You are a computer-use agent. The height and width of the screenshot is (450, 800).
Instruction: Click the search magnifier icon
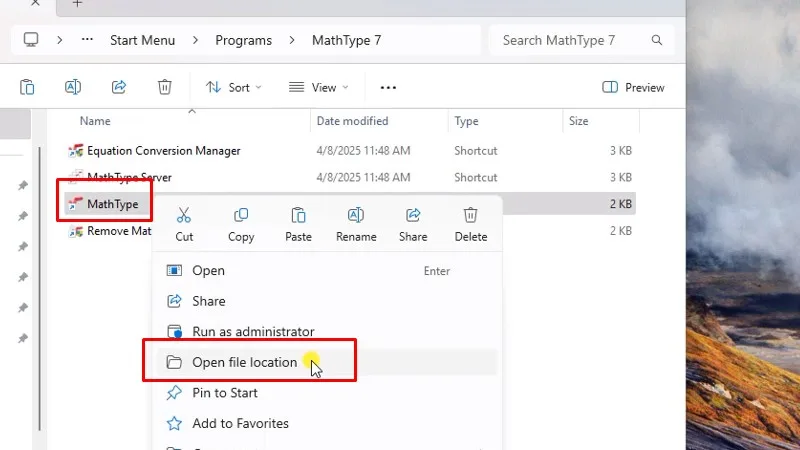point(657,40)
